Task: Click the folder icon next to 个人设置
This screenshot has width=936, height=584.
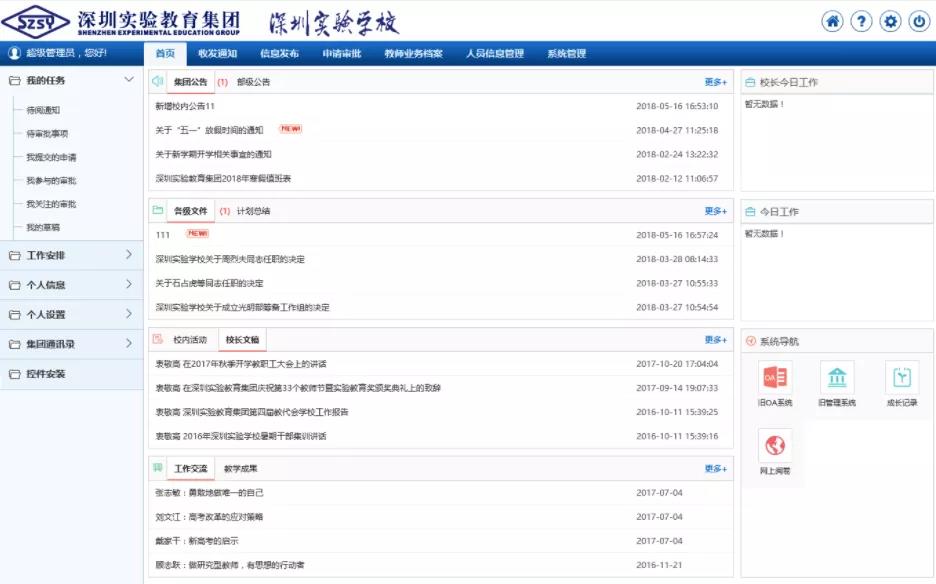Action: click(x=15, y=315)
